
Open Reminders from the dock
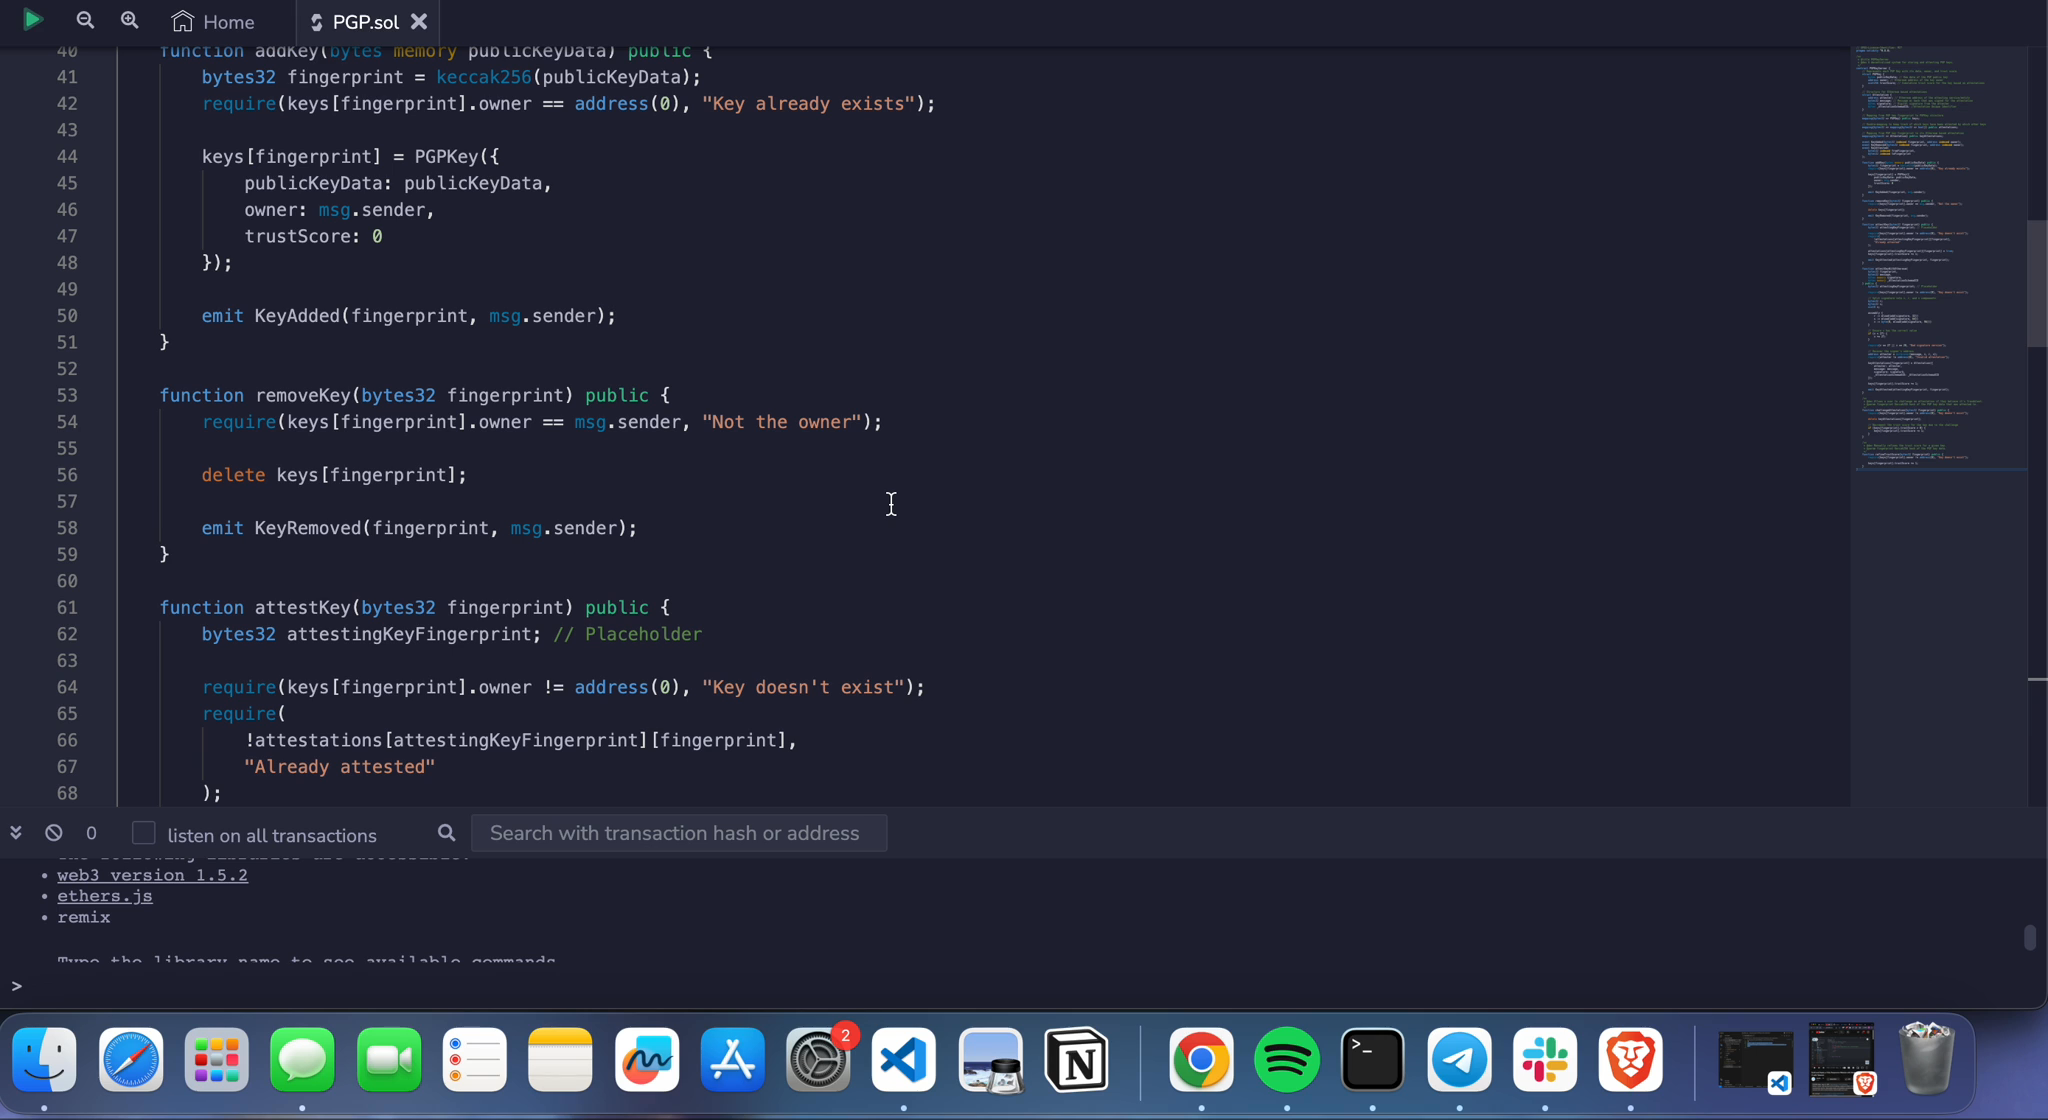tap(475, 1060)
